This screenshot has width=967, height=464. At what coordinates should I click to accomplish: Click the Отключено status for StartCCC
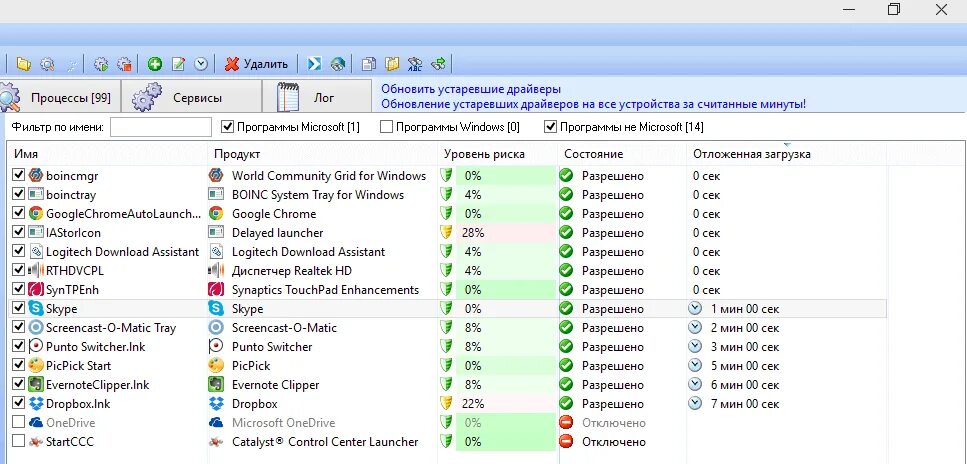point(614,442)
